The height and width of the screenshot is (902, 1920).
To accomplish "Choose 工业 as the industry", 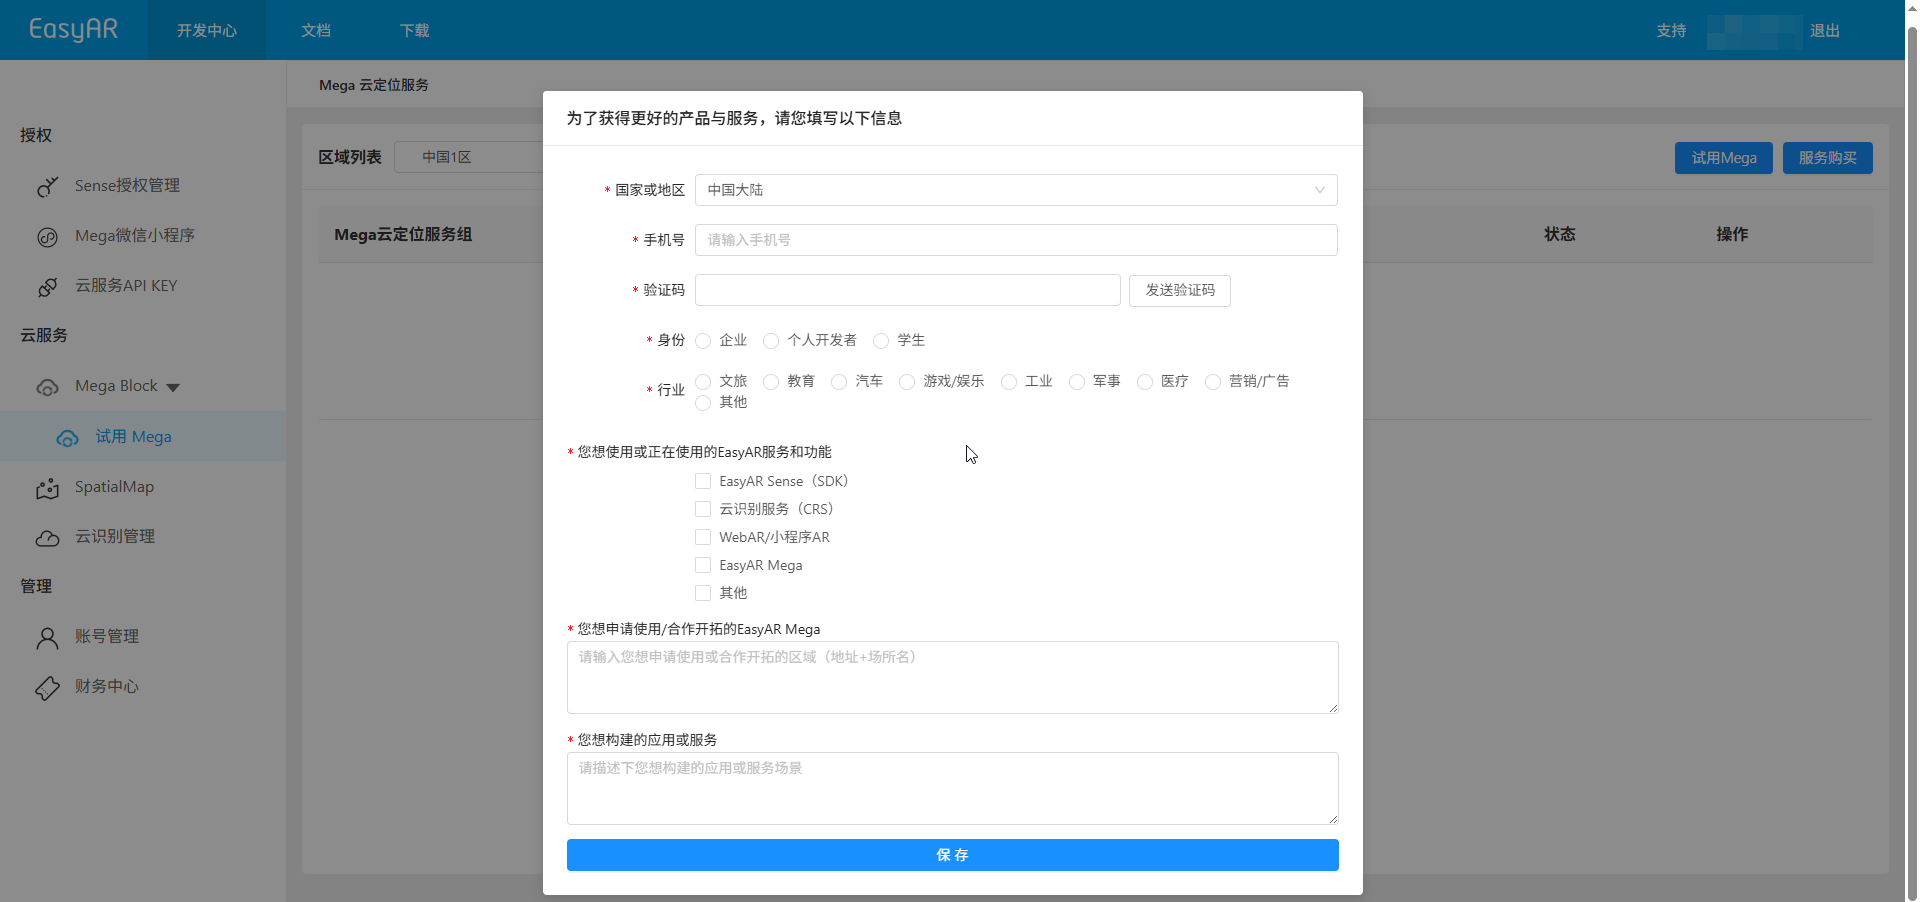I will (x=1009, y=382).
